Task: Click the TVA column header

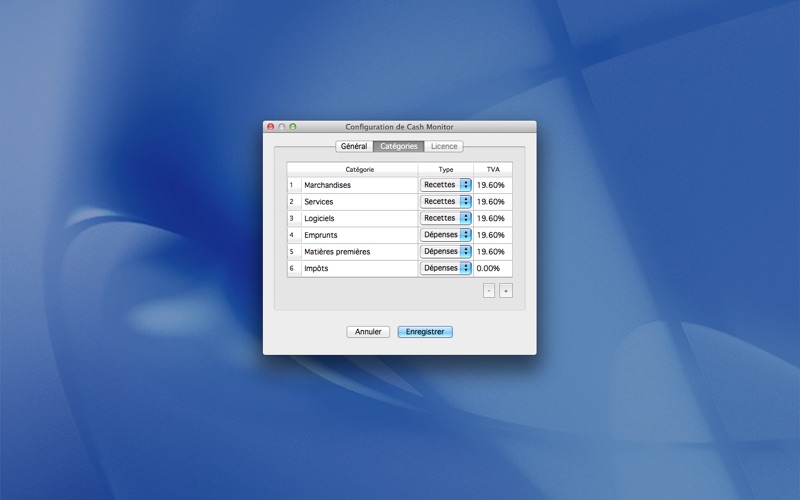Action: click(493, 170)
